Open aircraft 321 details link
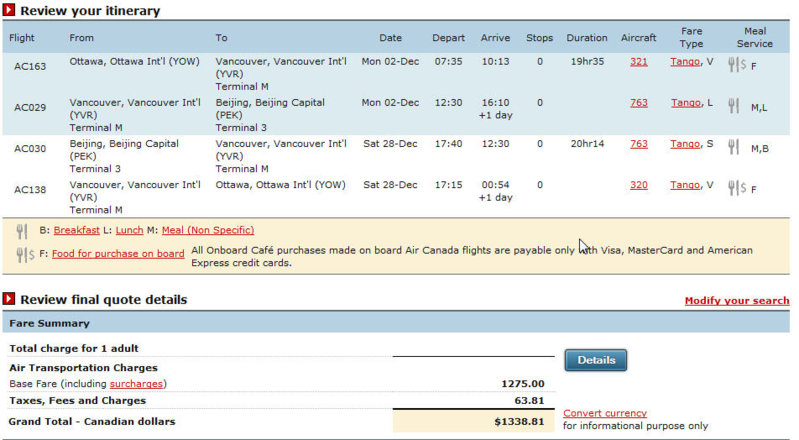The image size is (799, 440). click(638, 62)
